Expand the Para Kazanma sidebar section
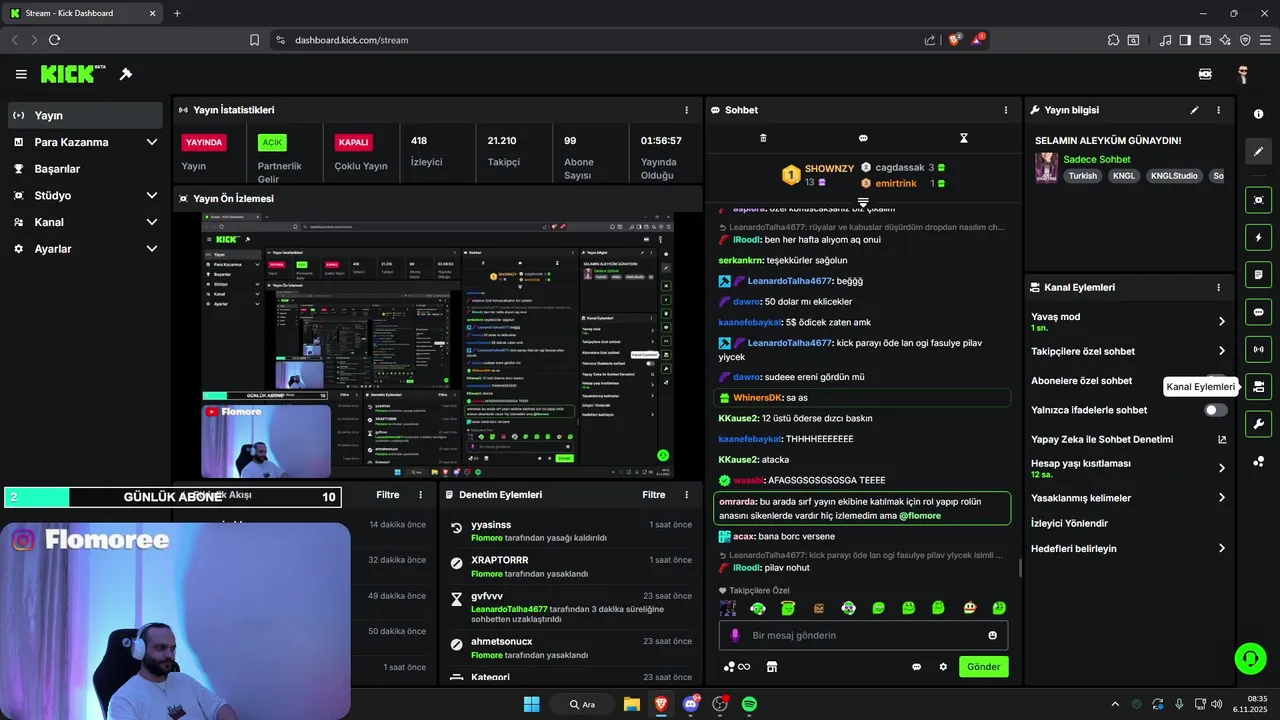Image resolution: width=1280 pixels, height=720 pixels. 152,142
